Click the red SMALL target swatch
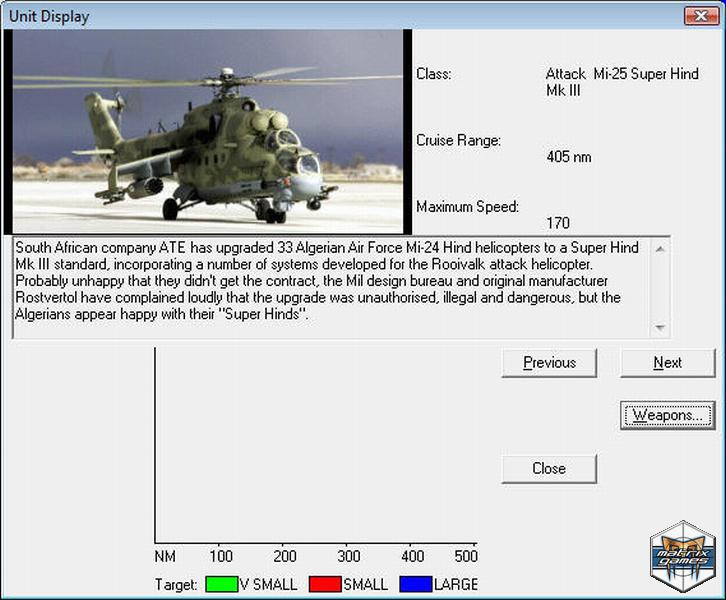 325,584
